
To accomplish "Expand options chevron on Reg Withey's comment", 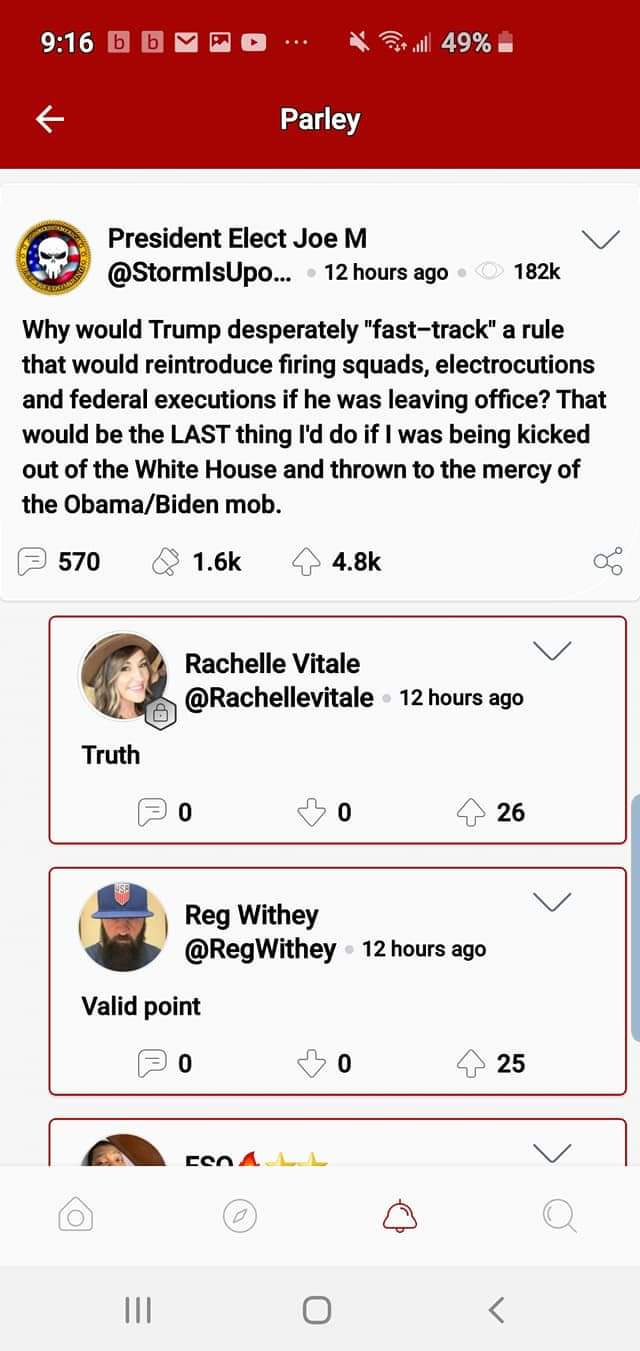I will click(552, 902).
